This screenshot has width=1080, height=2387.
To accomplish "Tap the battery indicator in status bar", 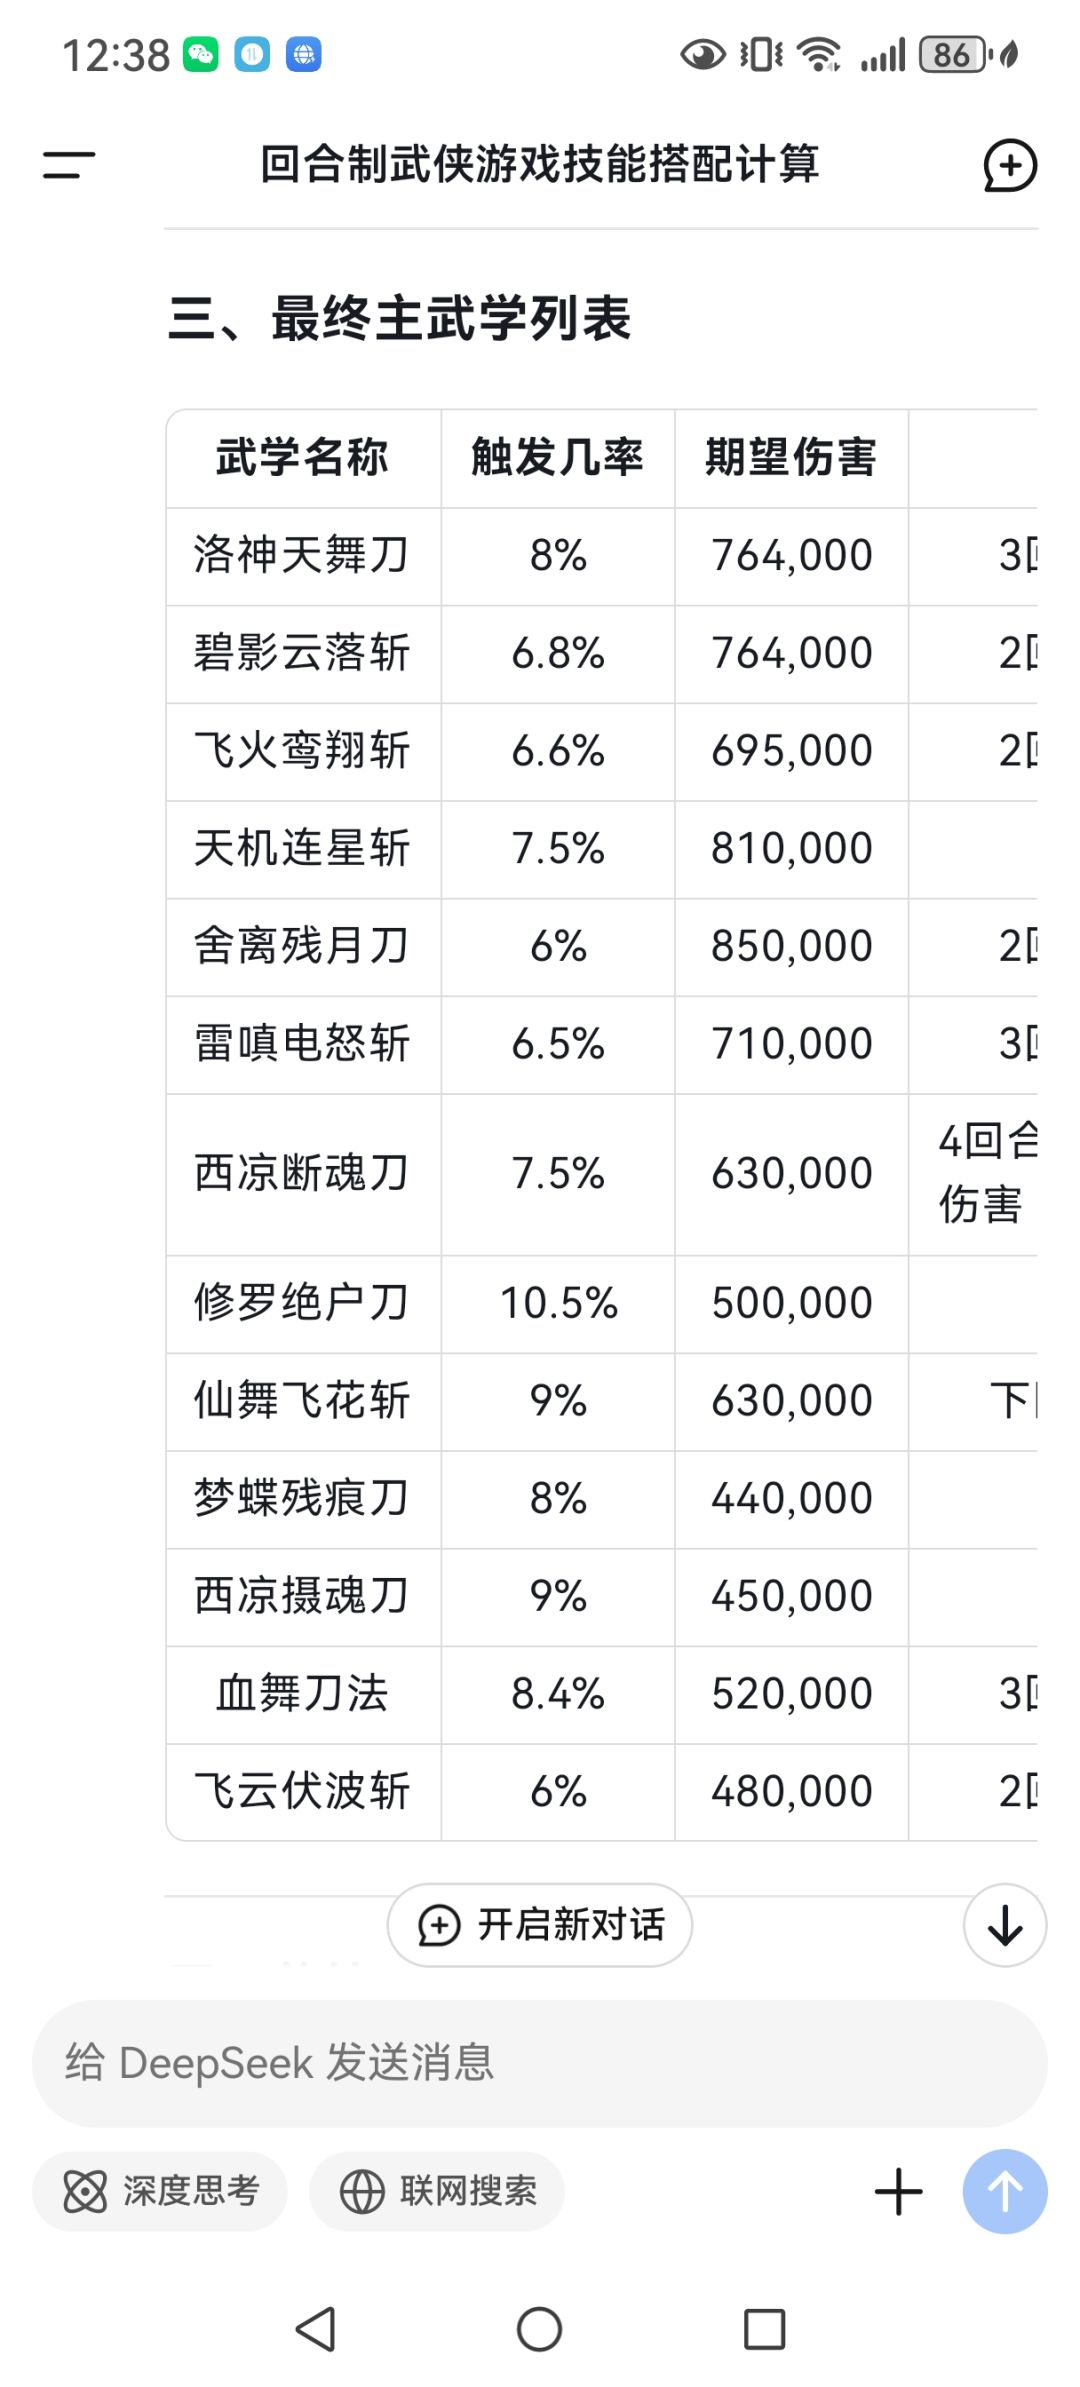I will tap(954, 54).
